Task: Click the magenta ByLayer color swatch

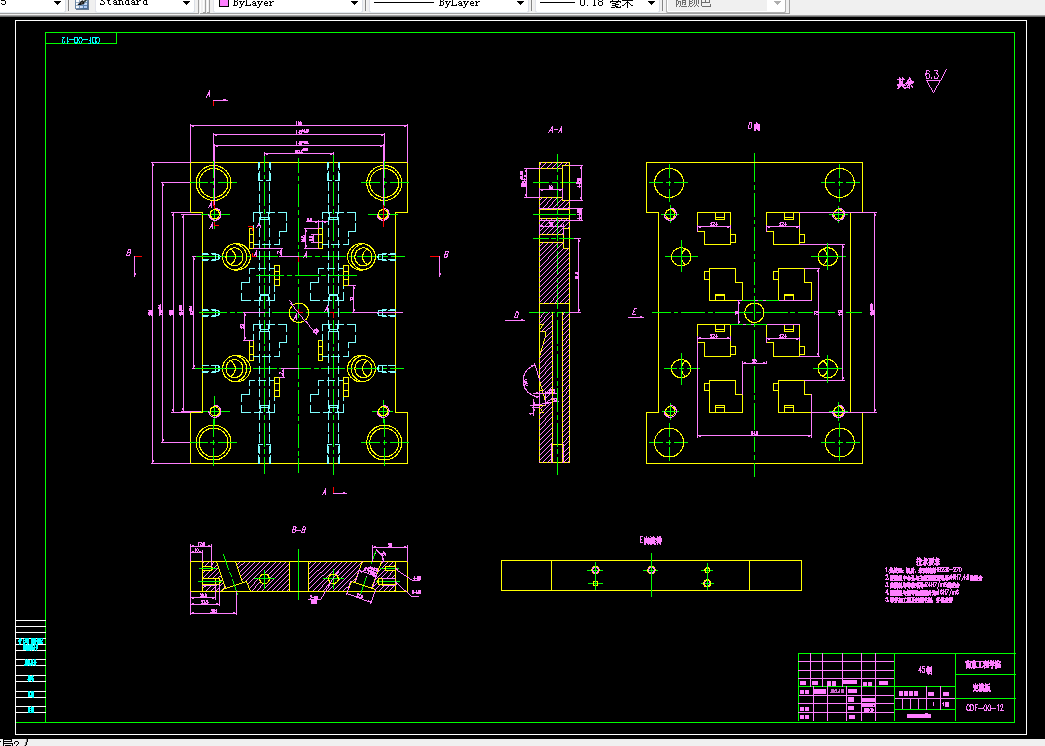Action: click(x=224, y=3)
